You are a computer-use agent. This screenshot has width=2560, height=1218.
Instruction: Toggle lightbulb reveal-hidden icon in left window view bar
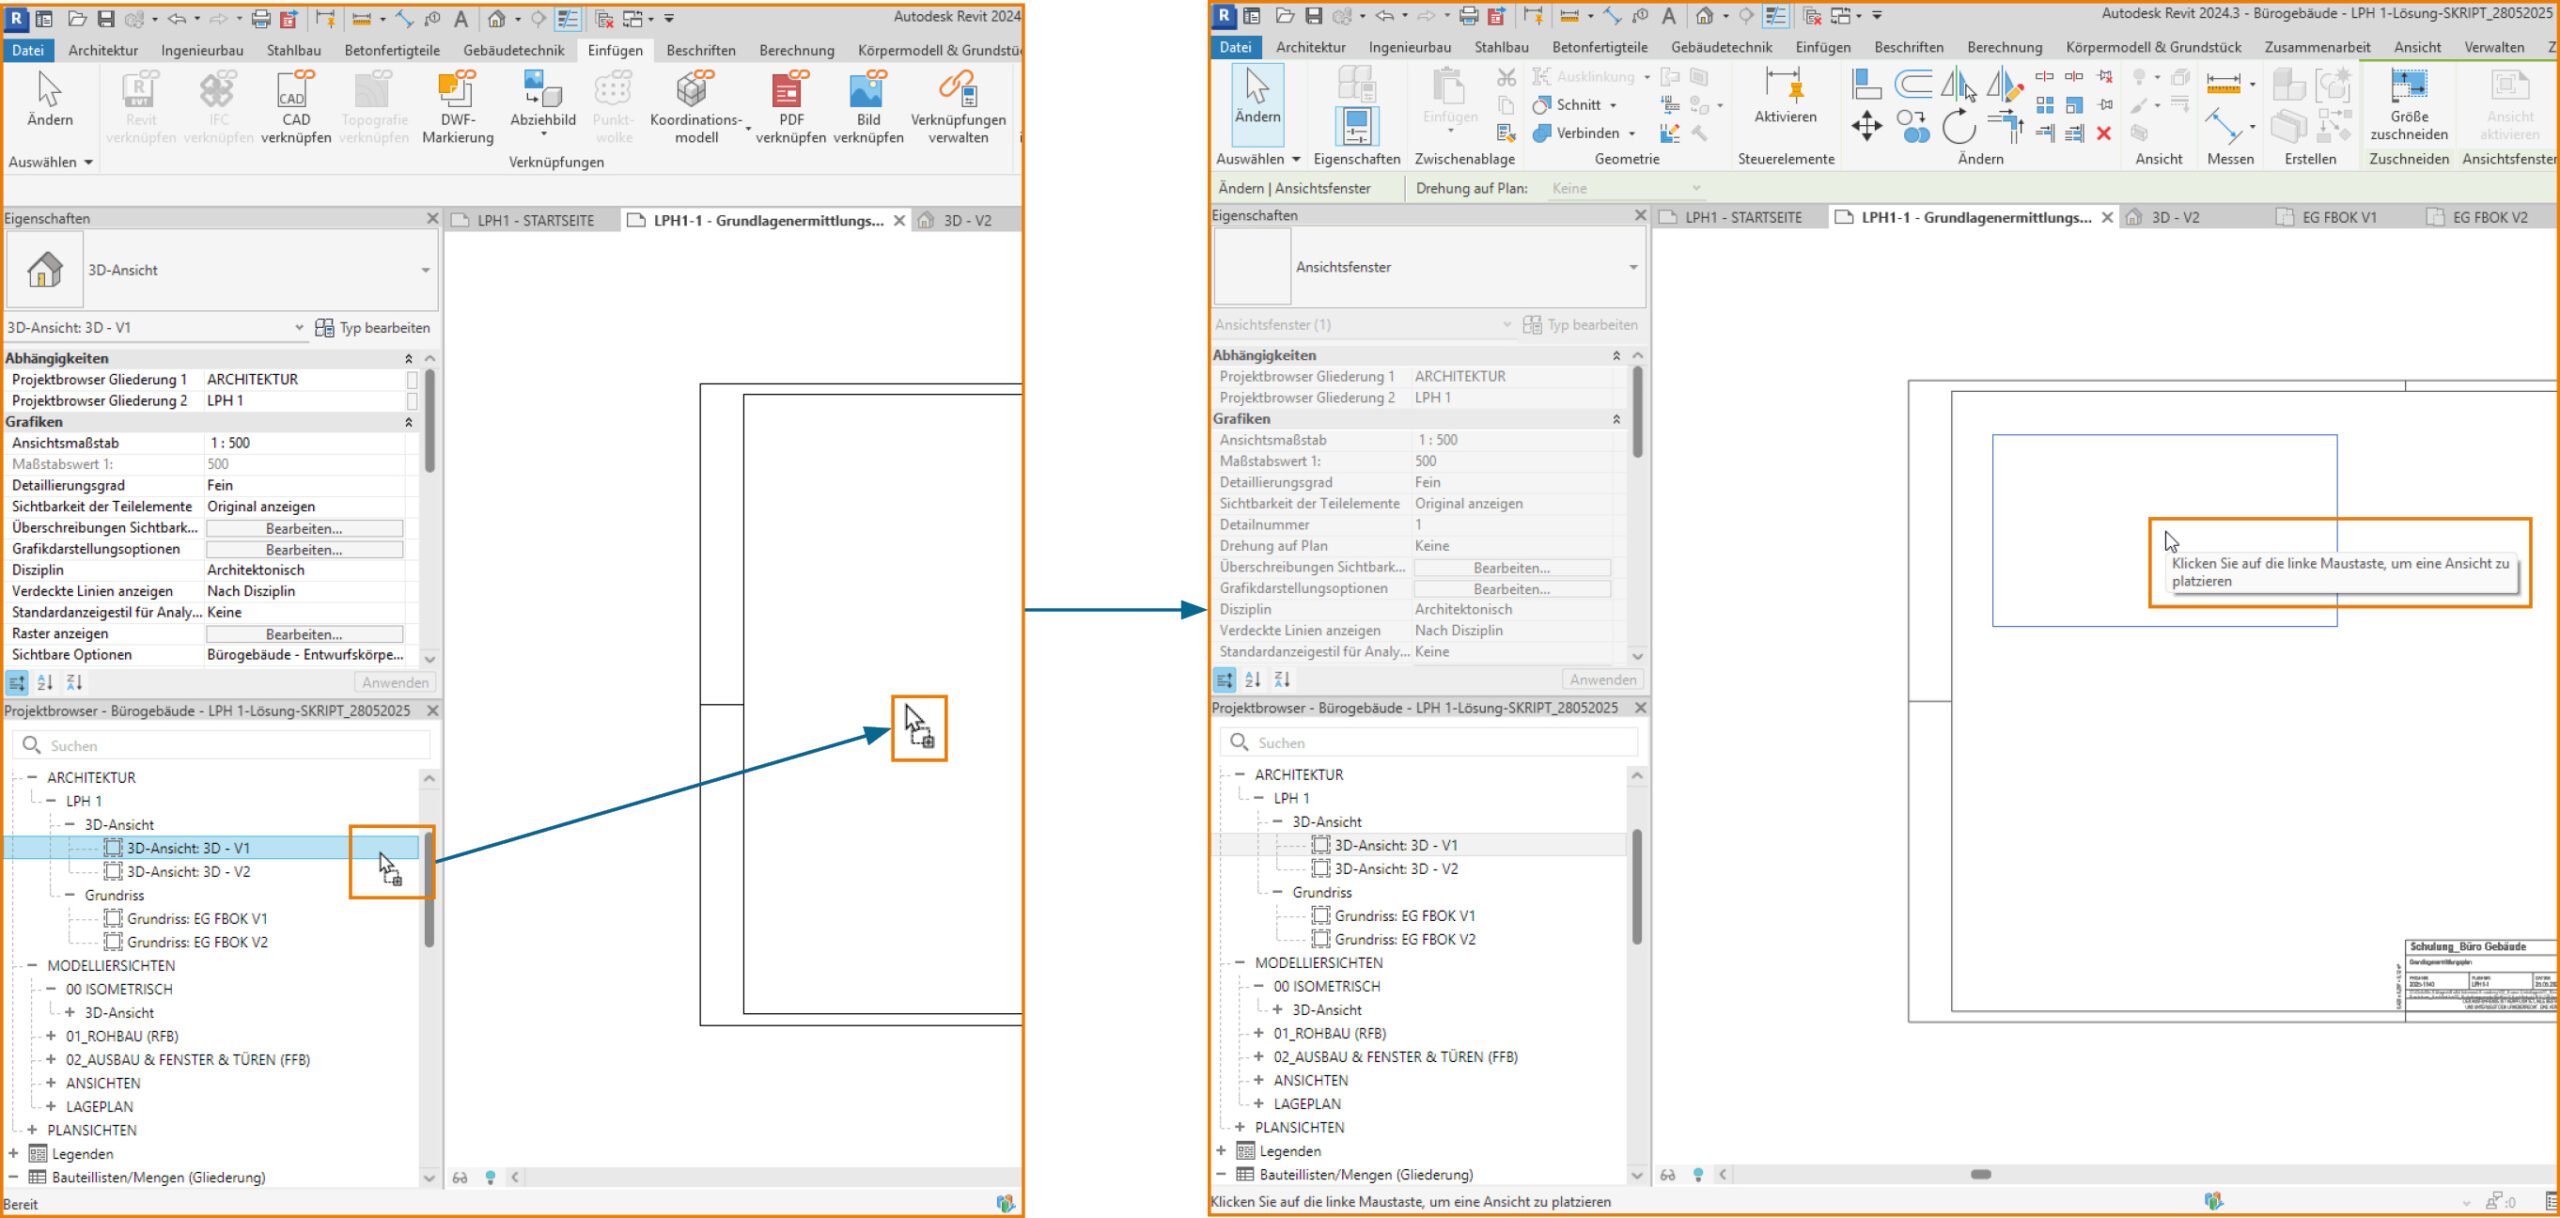pyautogui.click(x=490, y=1177)
